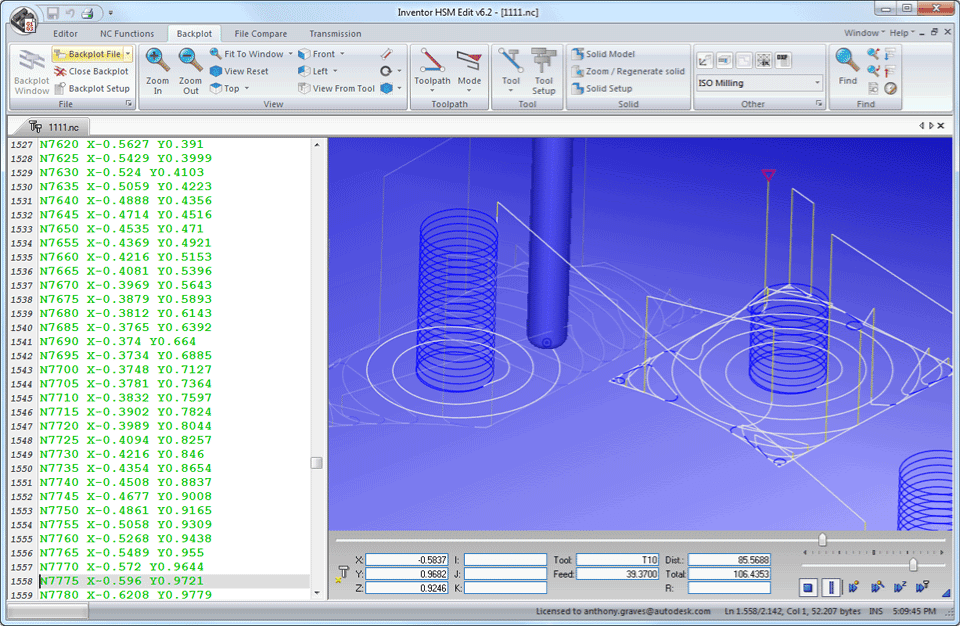Click the Save icon in quick access toolbar
Screen dimensions: 960x626
pos(53,13)
